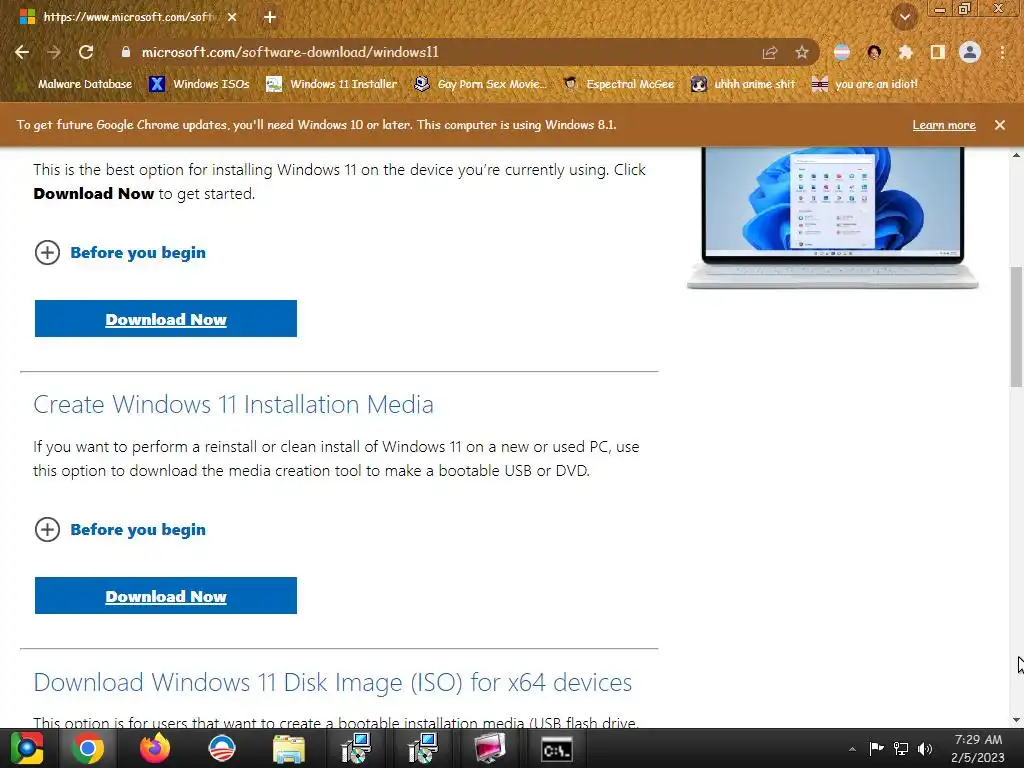Open the avatar-face extension icon
The image size is (1024, 768).
point(874,52)
